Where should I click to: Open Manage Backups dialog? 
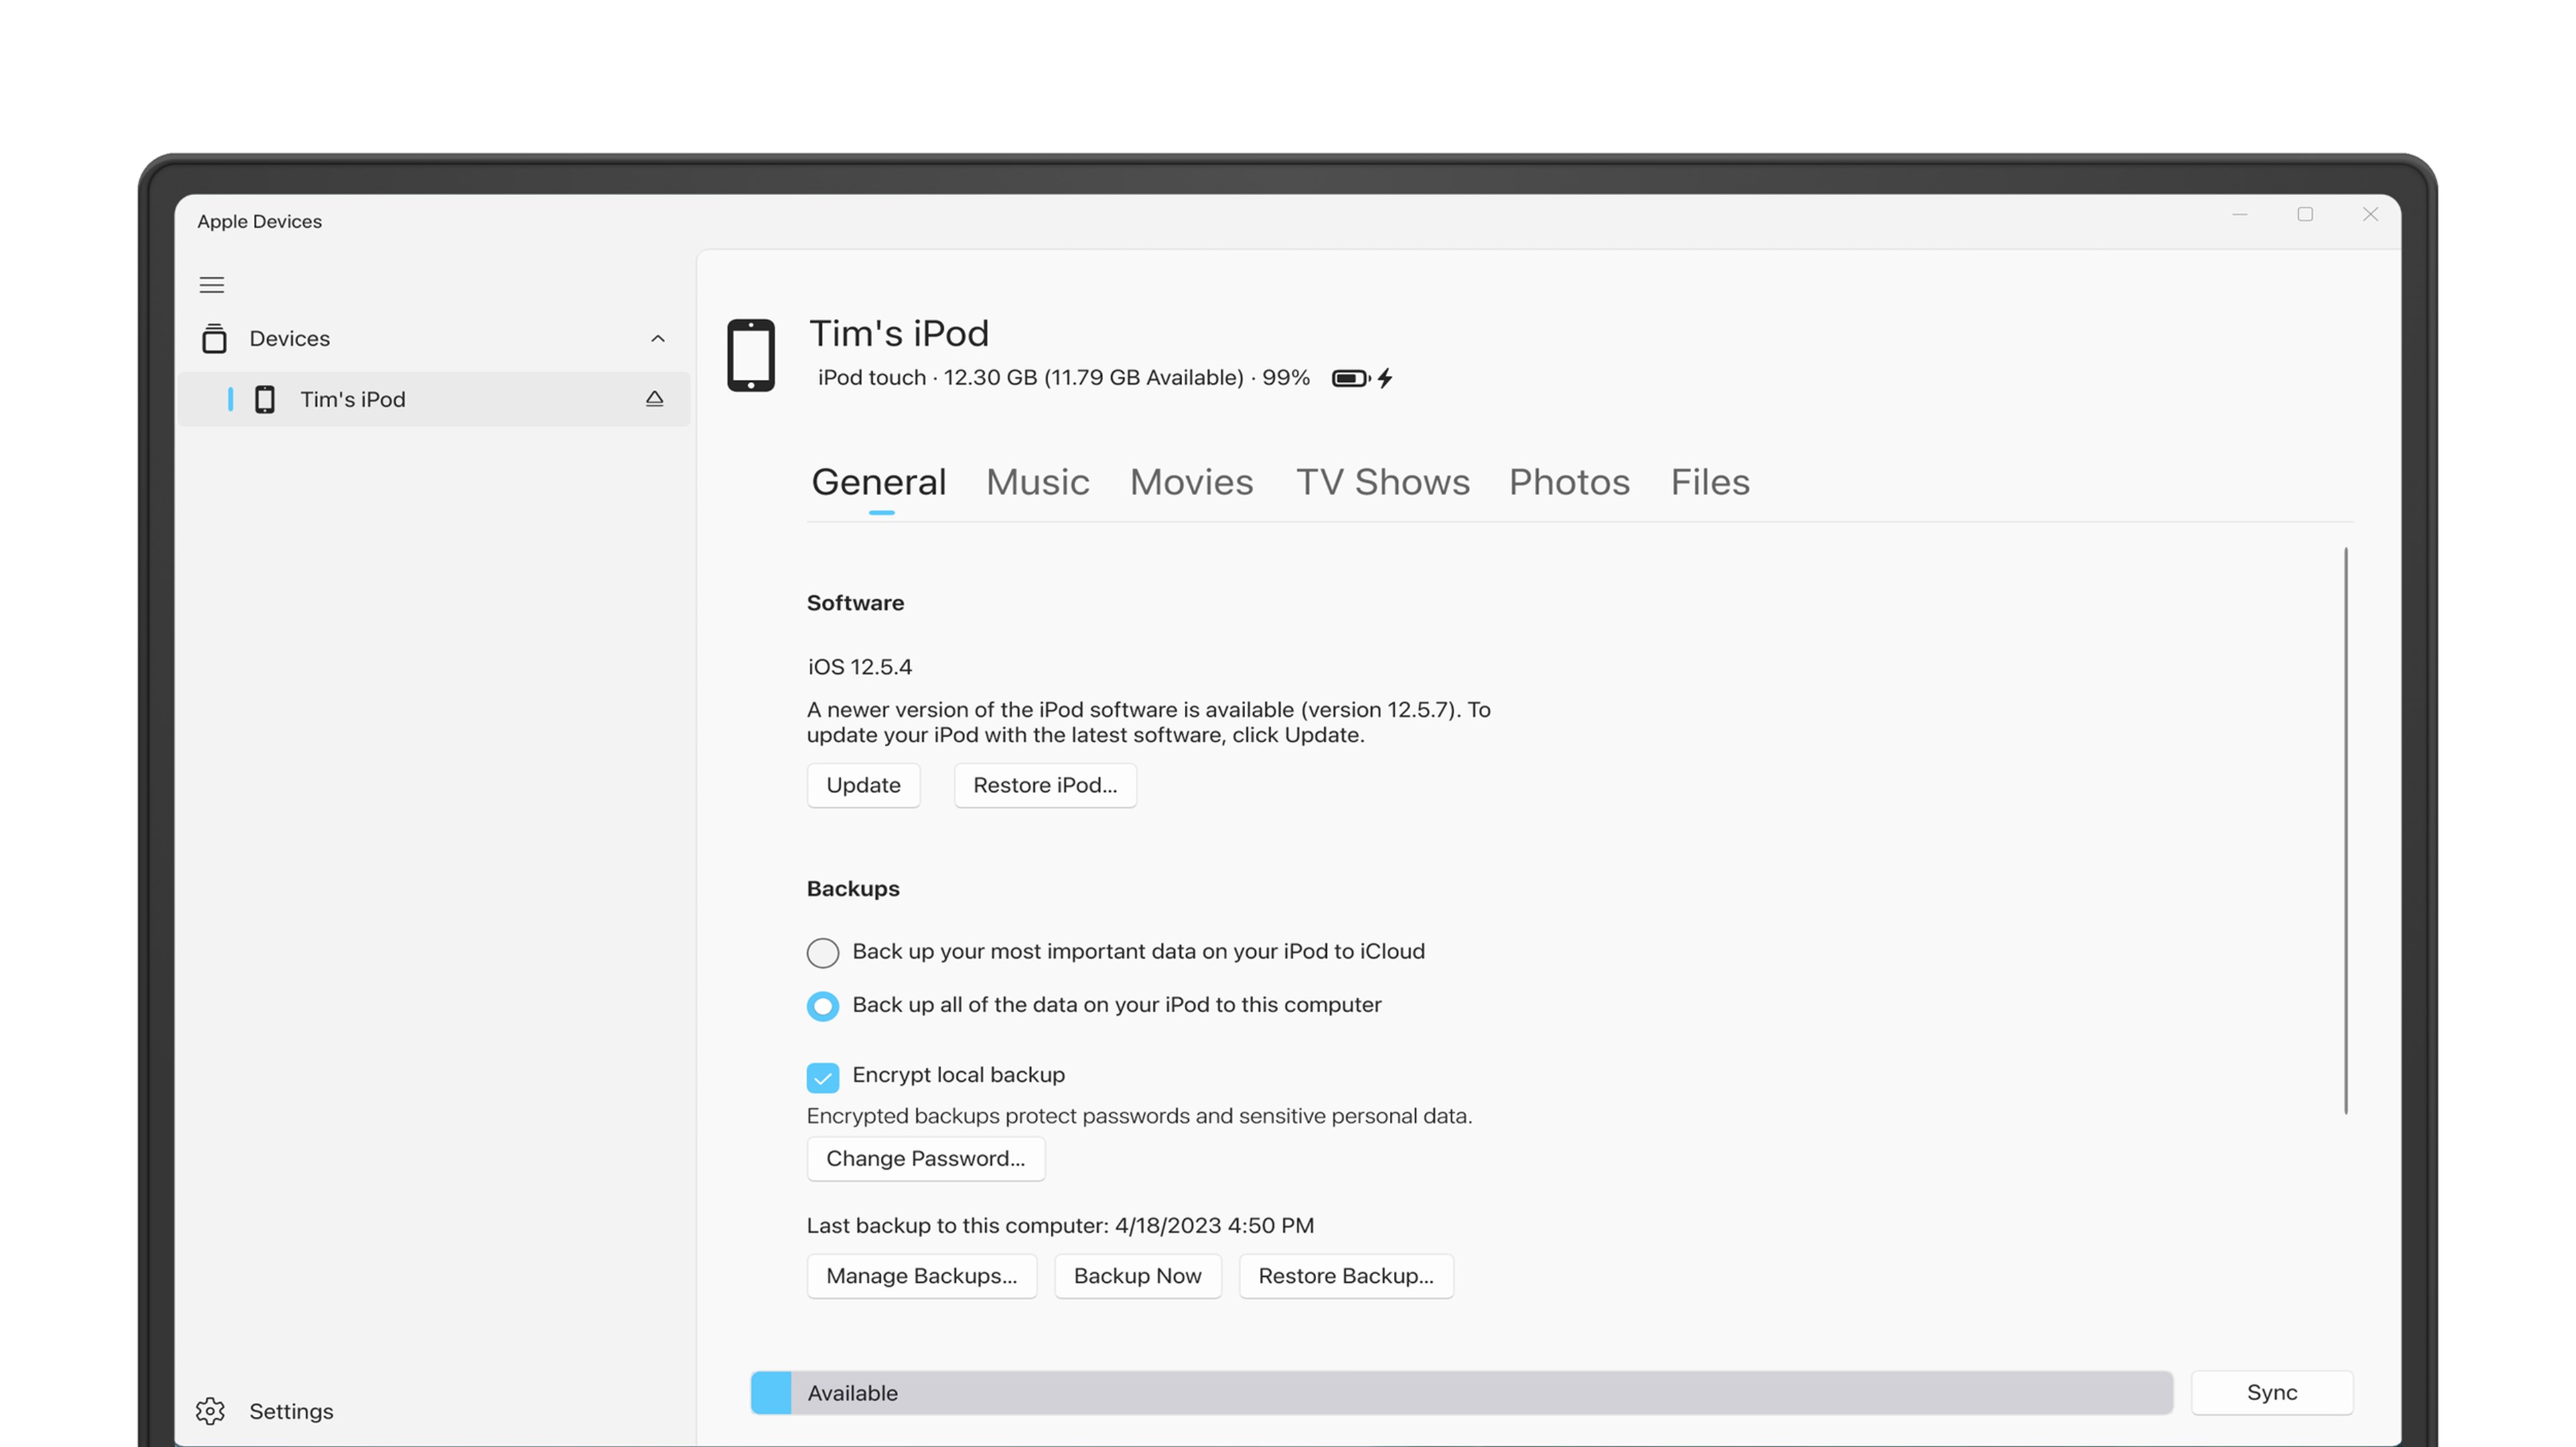pyautogui.click(x=921, y=1276)
